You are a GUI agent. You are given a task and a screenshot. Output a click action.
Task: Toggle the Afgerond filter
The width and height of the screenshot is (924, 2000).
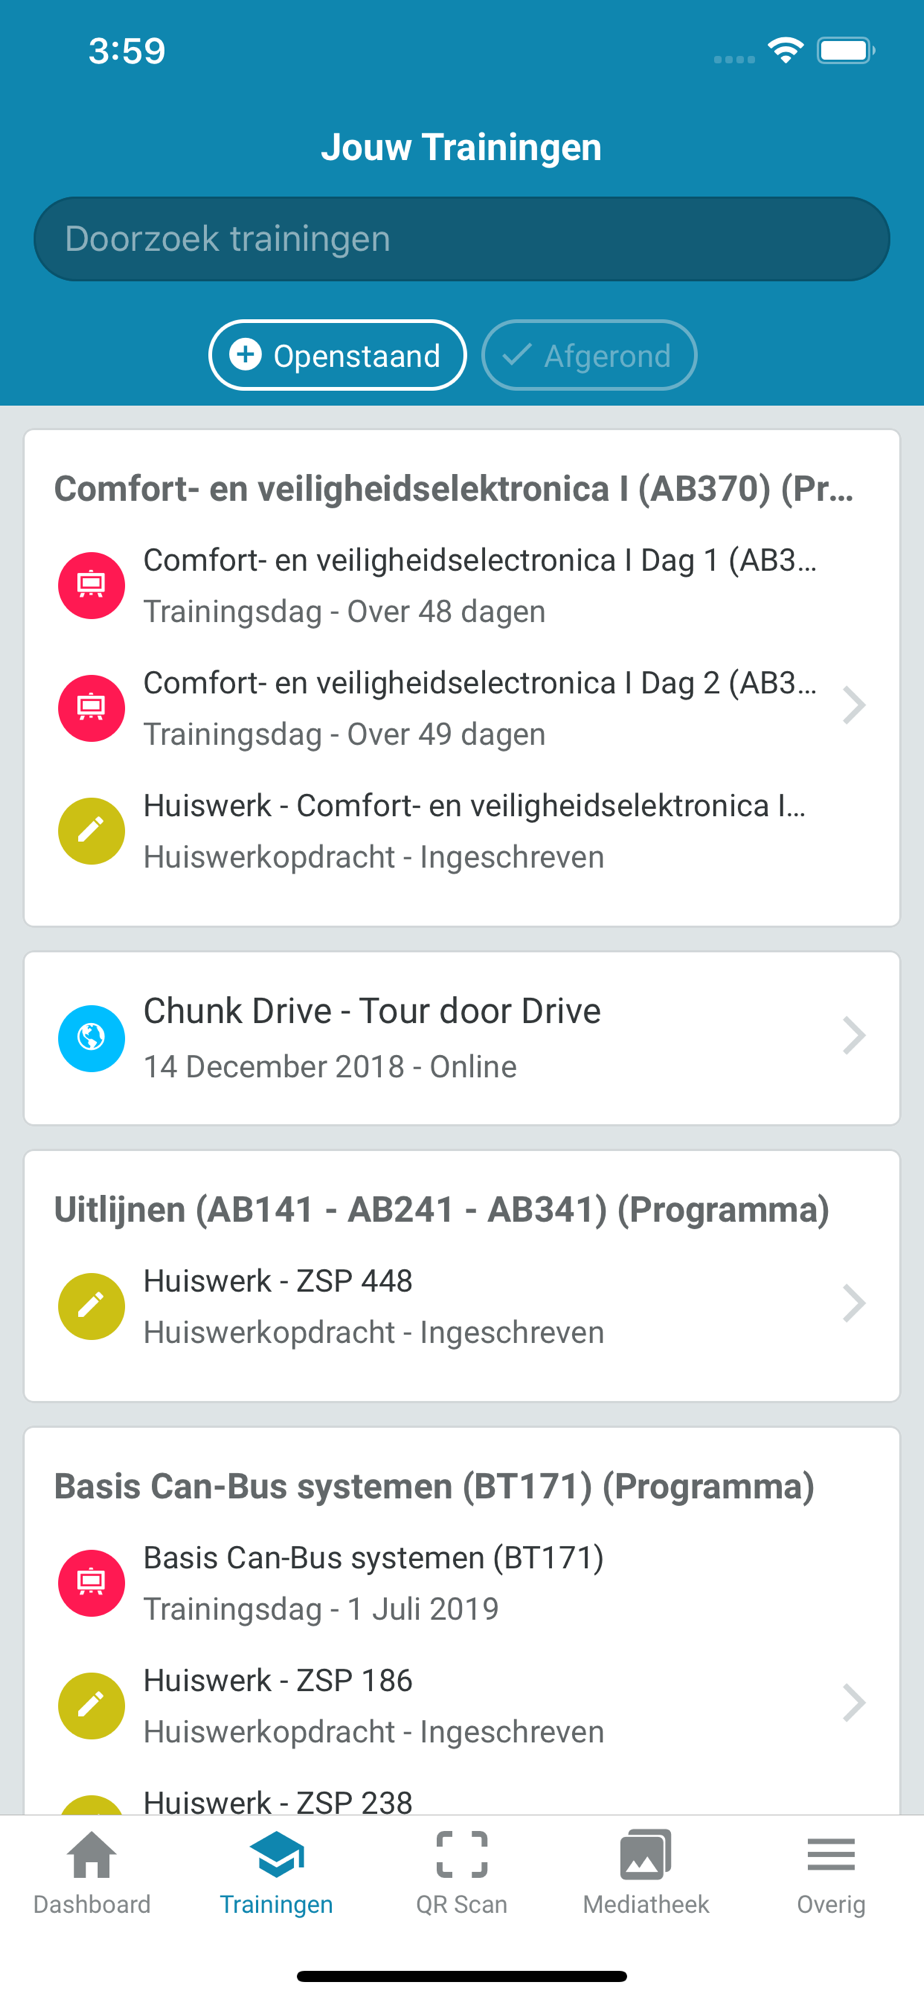[589, 355]
